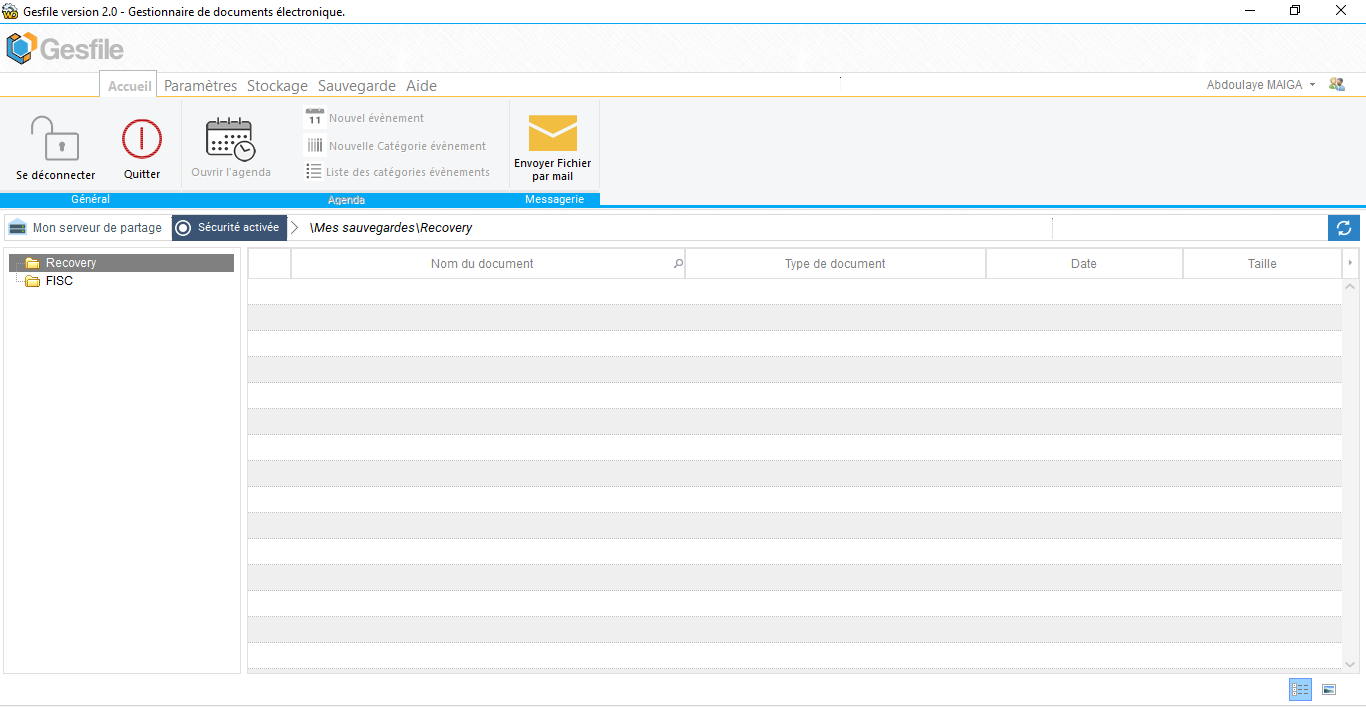Open the Paramètres ribbon tab

(x=200, y=86)
